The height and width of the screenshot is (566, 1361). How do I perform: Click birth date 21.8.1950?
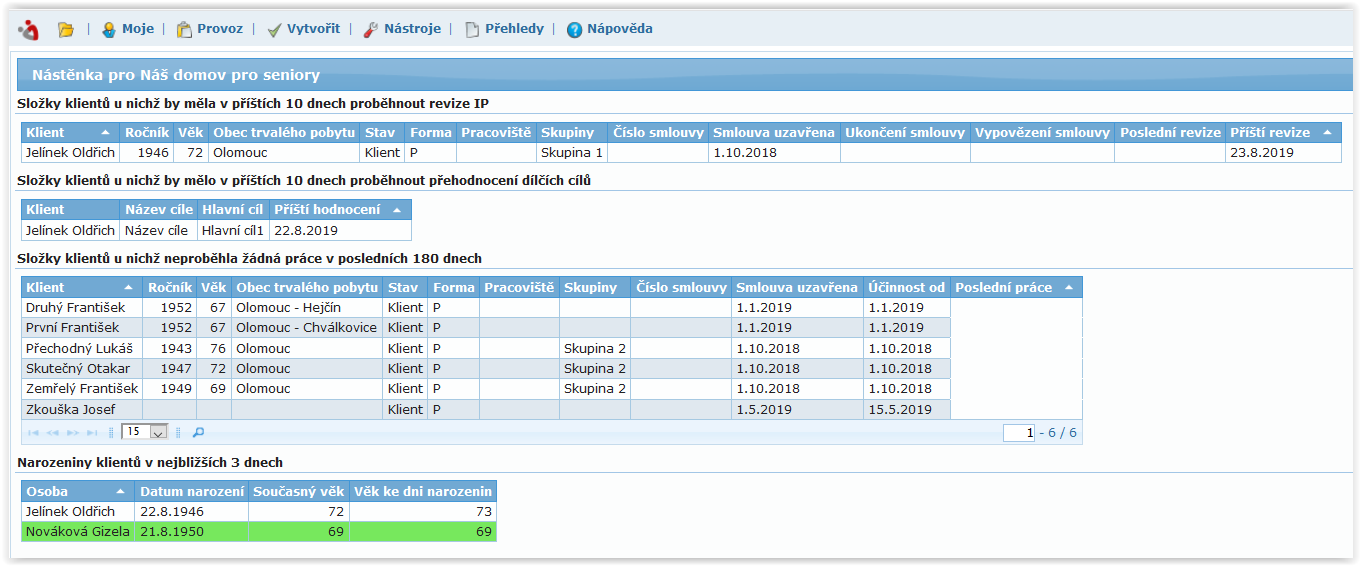click(192, 531)
